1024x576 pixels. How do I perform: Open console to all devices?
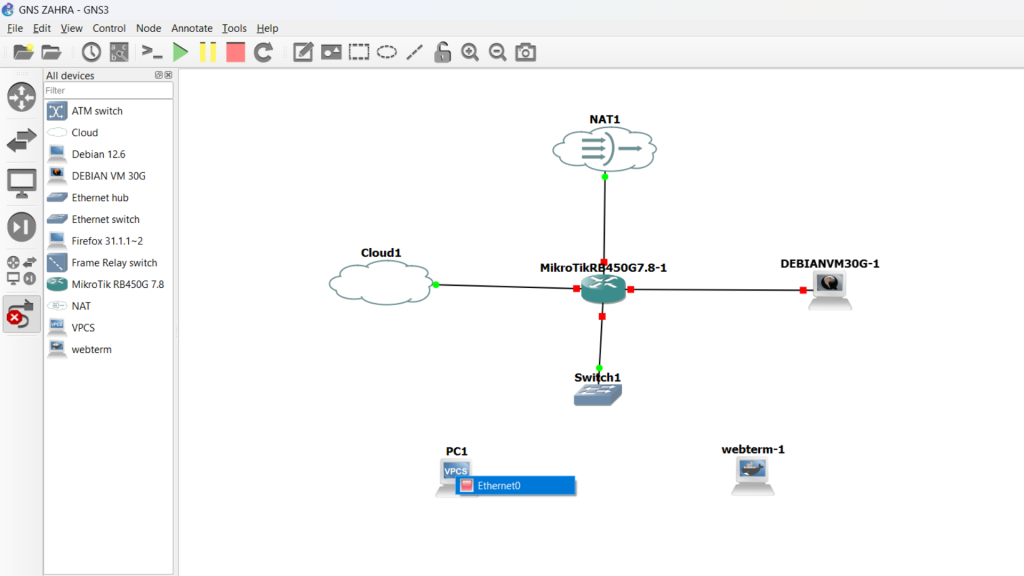point(152,52)
